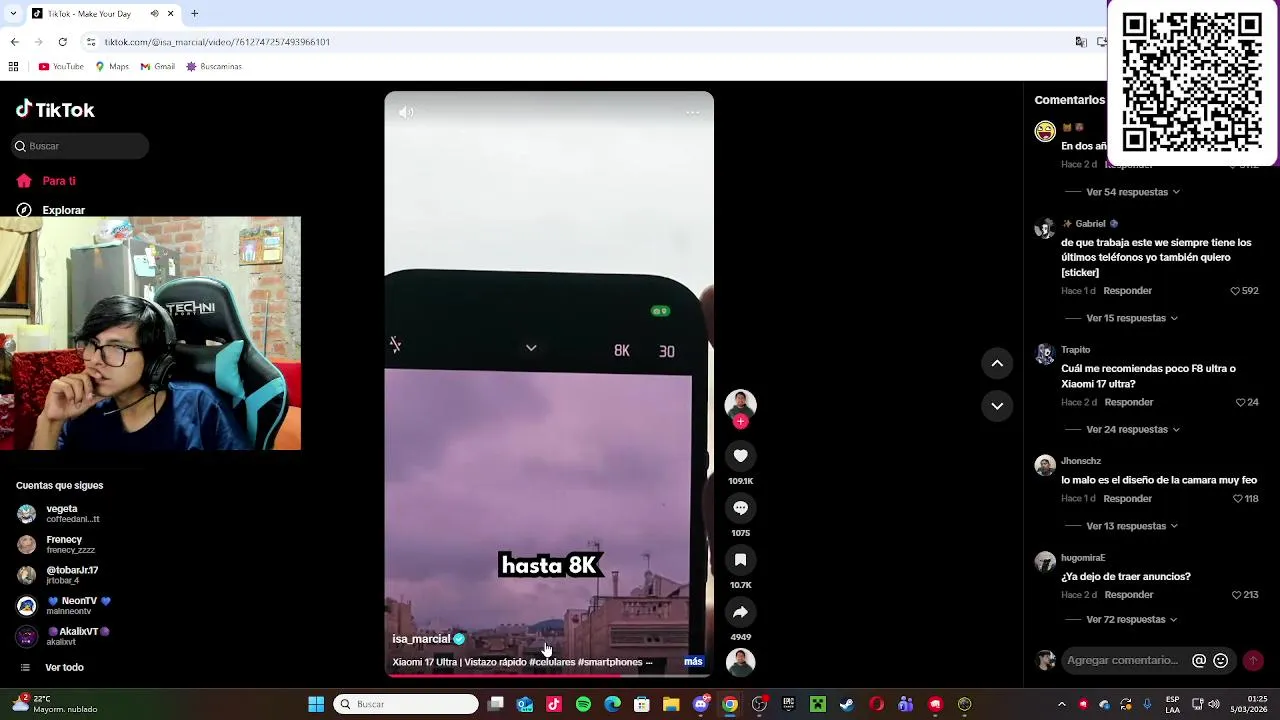1280x720 pixels.
Task: Click the TikTok logo
Action: coord(55,110)
